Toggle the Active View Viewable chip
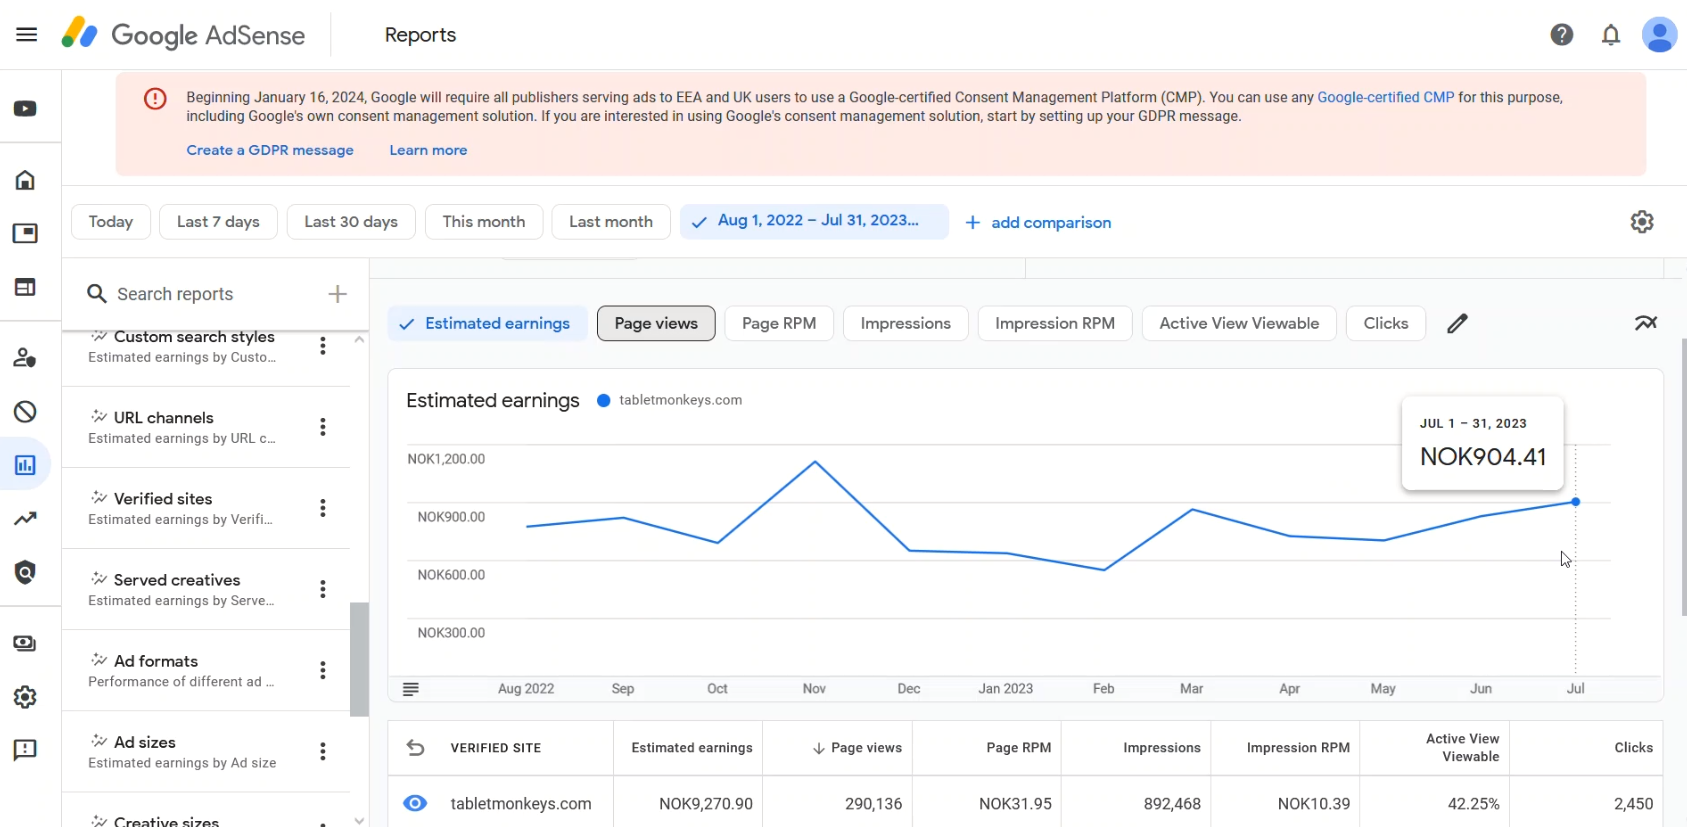This screenshot has width=1687, height=827. (x=1239, y=323)
